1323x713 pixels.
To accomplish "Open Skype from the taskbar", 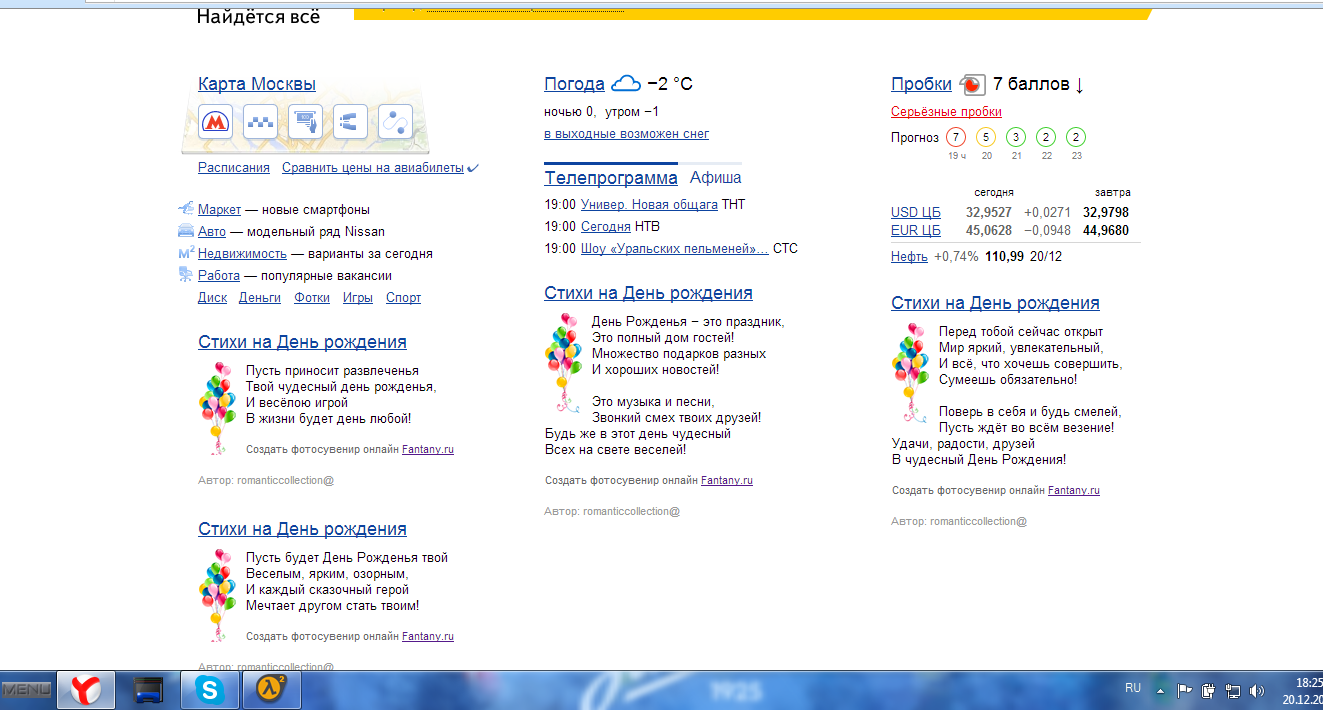I will (209, 690).
